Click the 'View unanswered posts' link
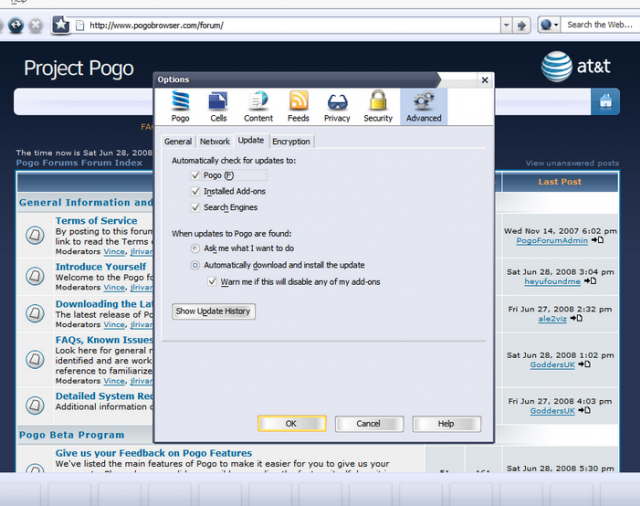This screenshot has width=640, height=506. (x=572, y=163)
